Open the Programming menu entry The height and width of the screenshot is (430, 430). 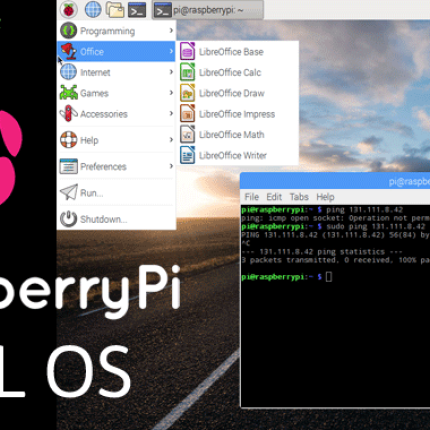tap(116, 31)
